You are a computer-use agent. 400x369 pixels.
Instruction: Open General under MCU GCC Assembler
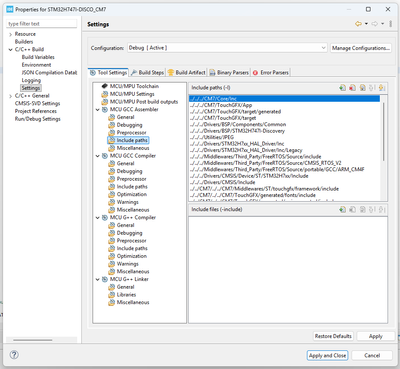coord(125,117)
